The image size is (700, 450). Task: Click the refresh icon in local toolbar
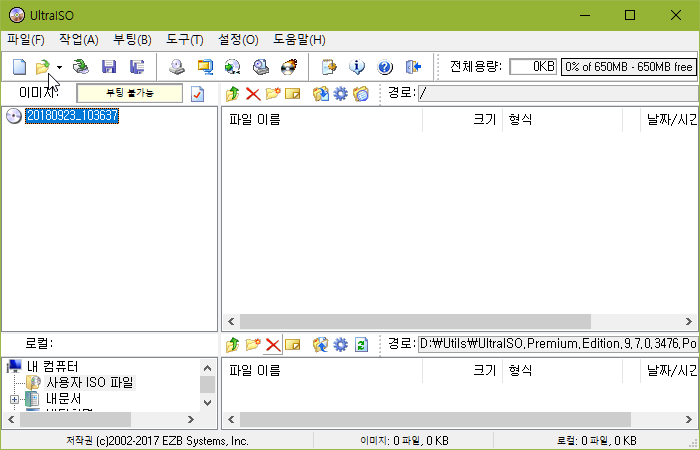pyautogui.click(x=361, y=345)
